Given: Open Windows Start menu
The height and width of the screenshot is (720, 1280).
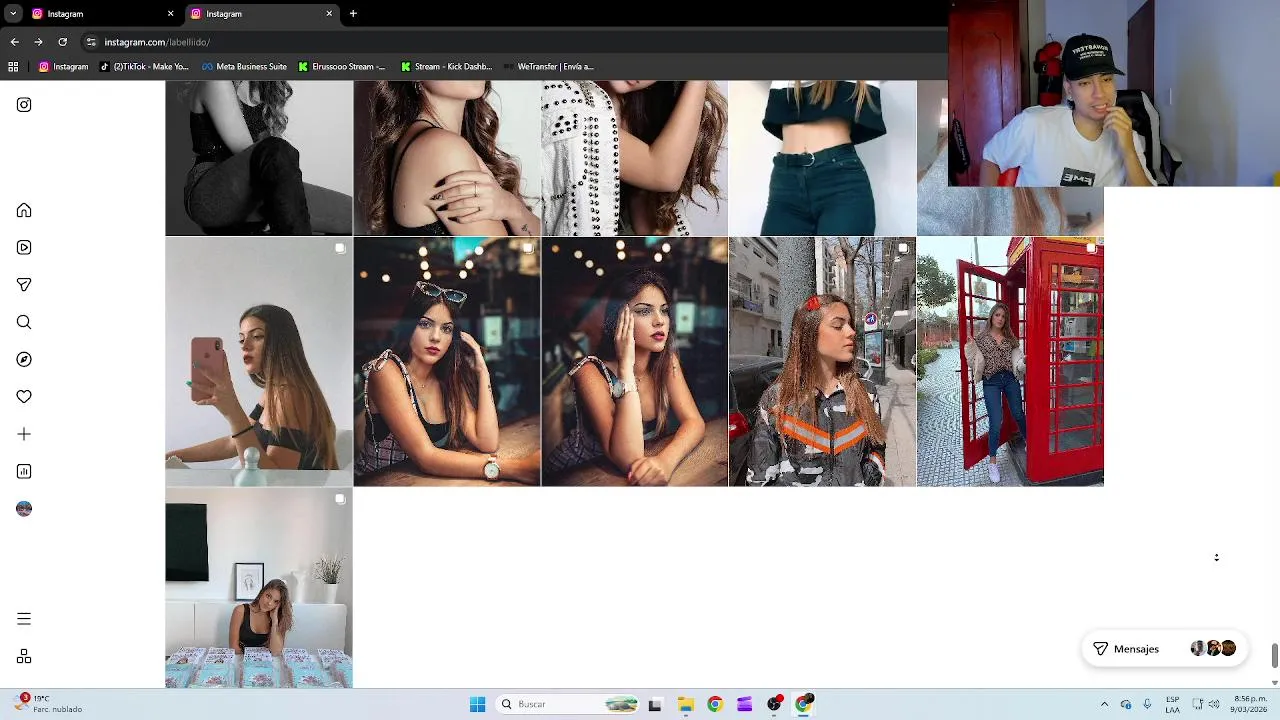Looking at the screenshot, I should click(477, 704).
